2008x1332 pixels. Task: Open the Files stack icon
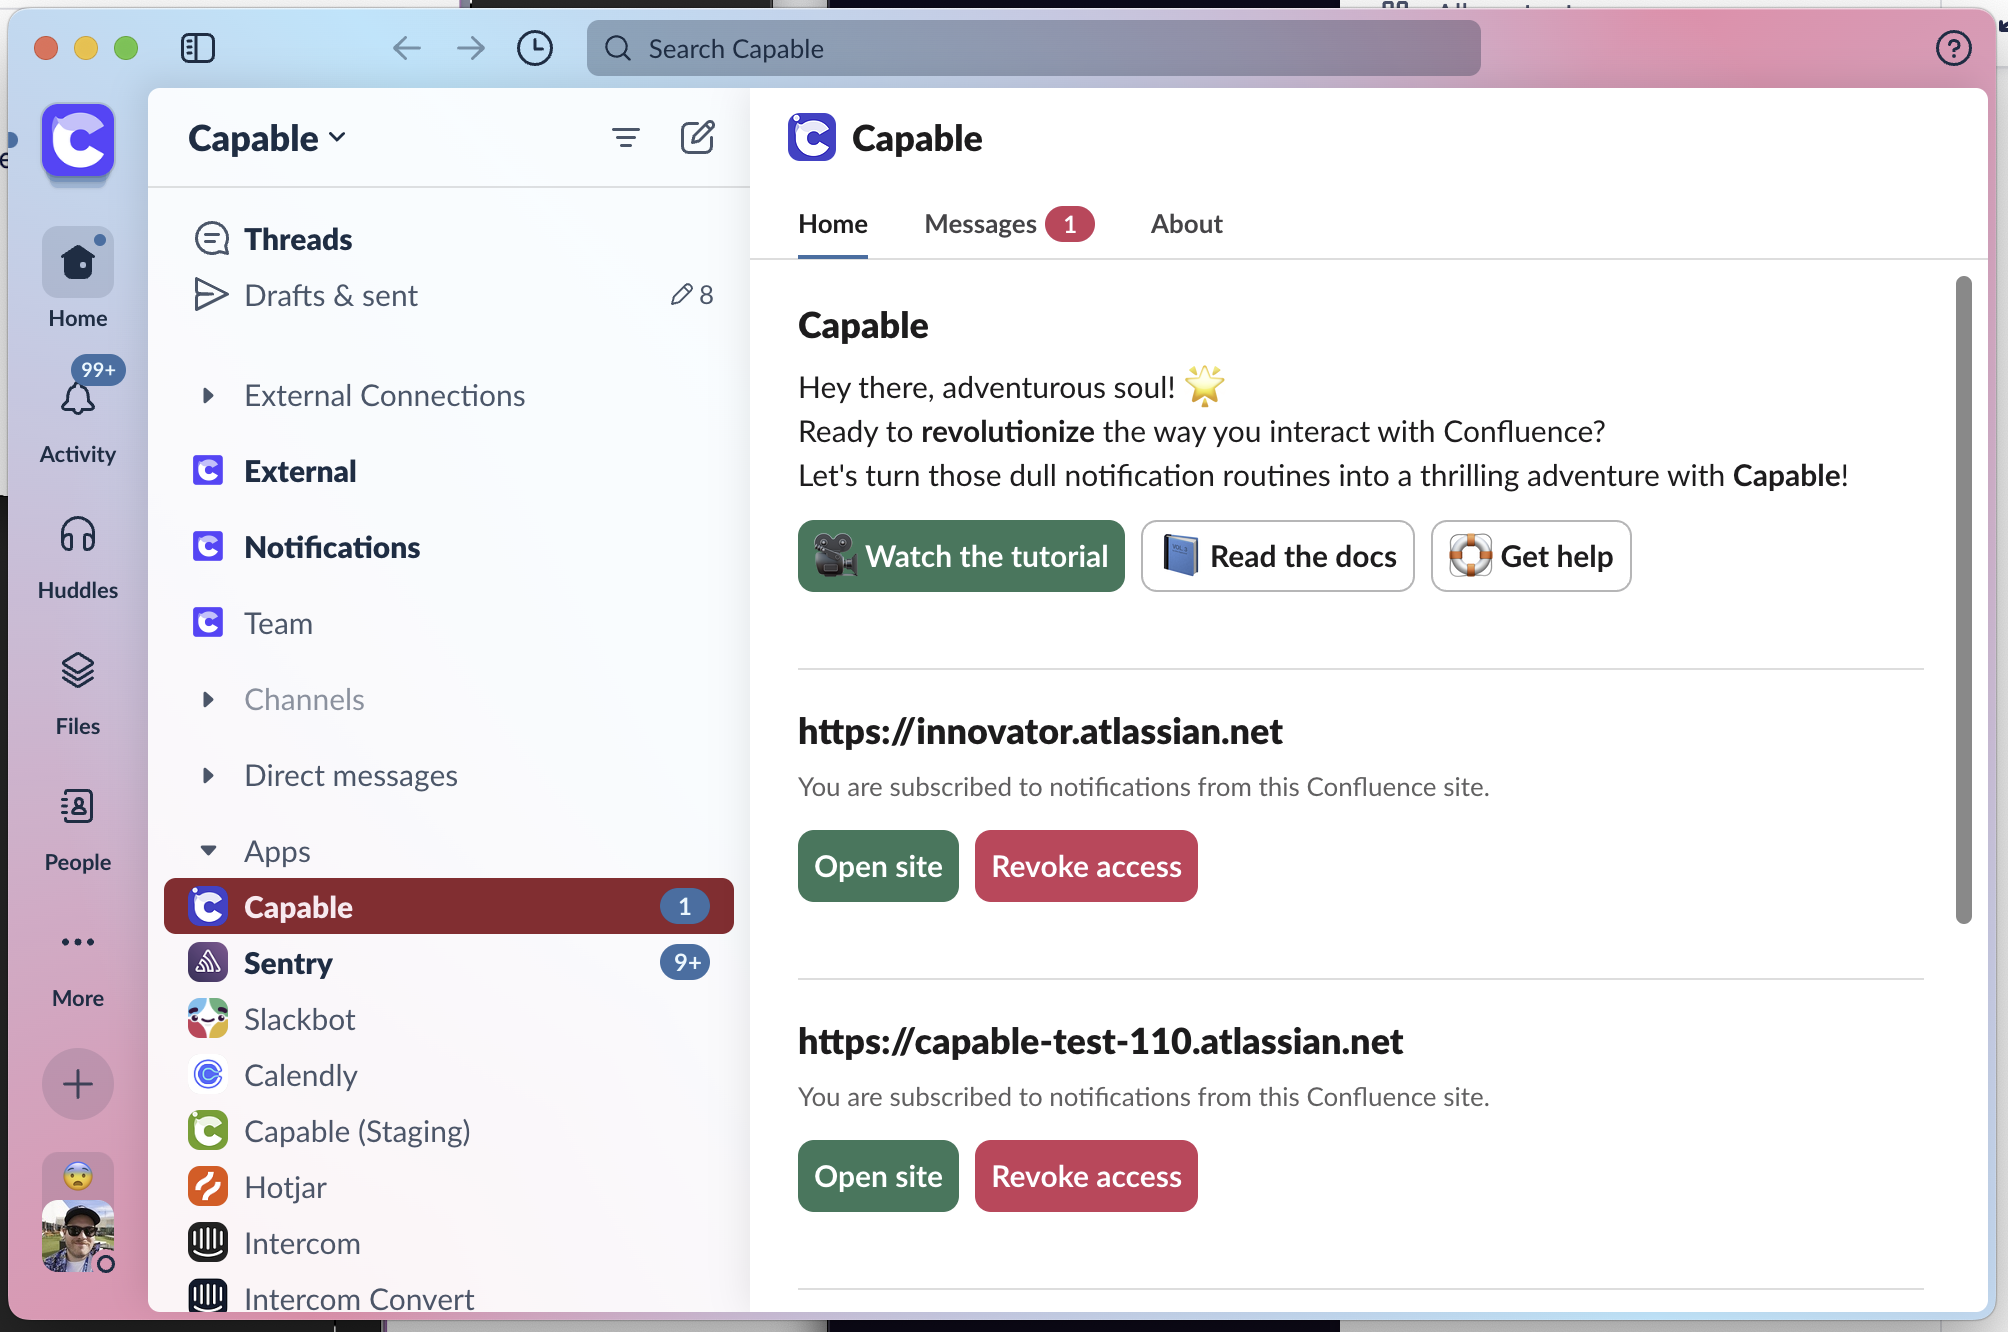(x=78, y=671)
